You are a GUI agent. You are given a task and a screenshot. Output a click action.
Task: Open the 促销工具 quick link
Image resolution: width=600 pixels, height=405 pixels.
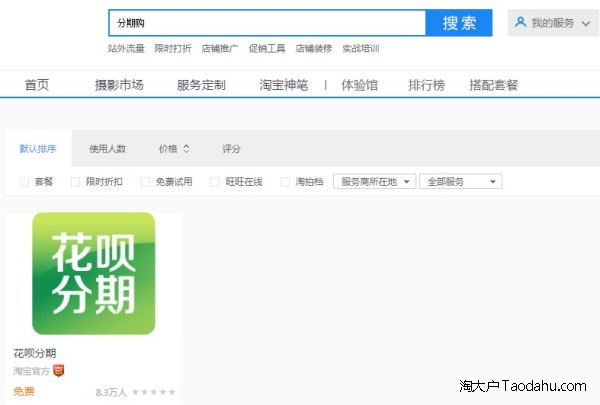(x=267, y=49)
